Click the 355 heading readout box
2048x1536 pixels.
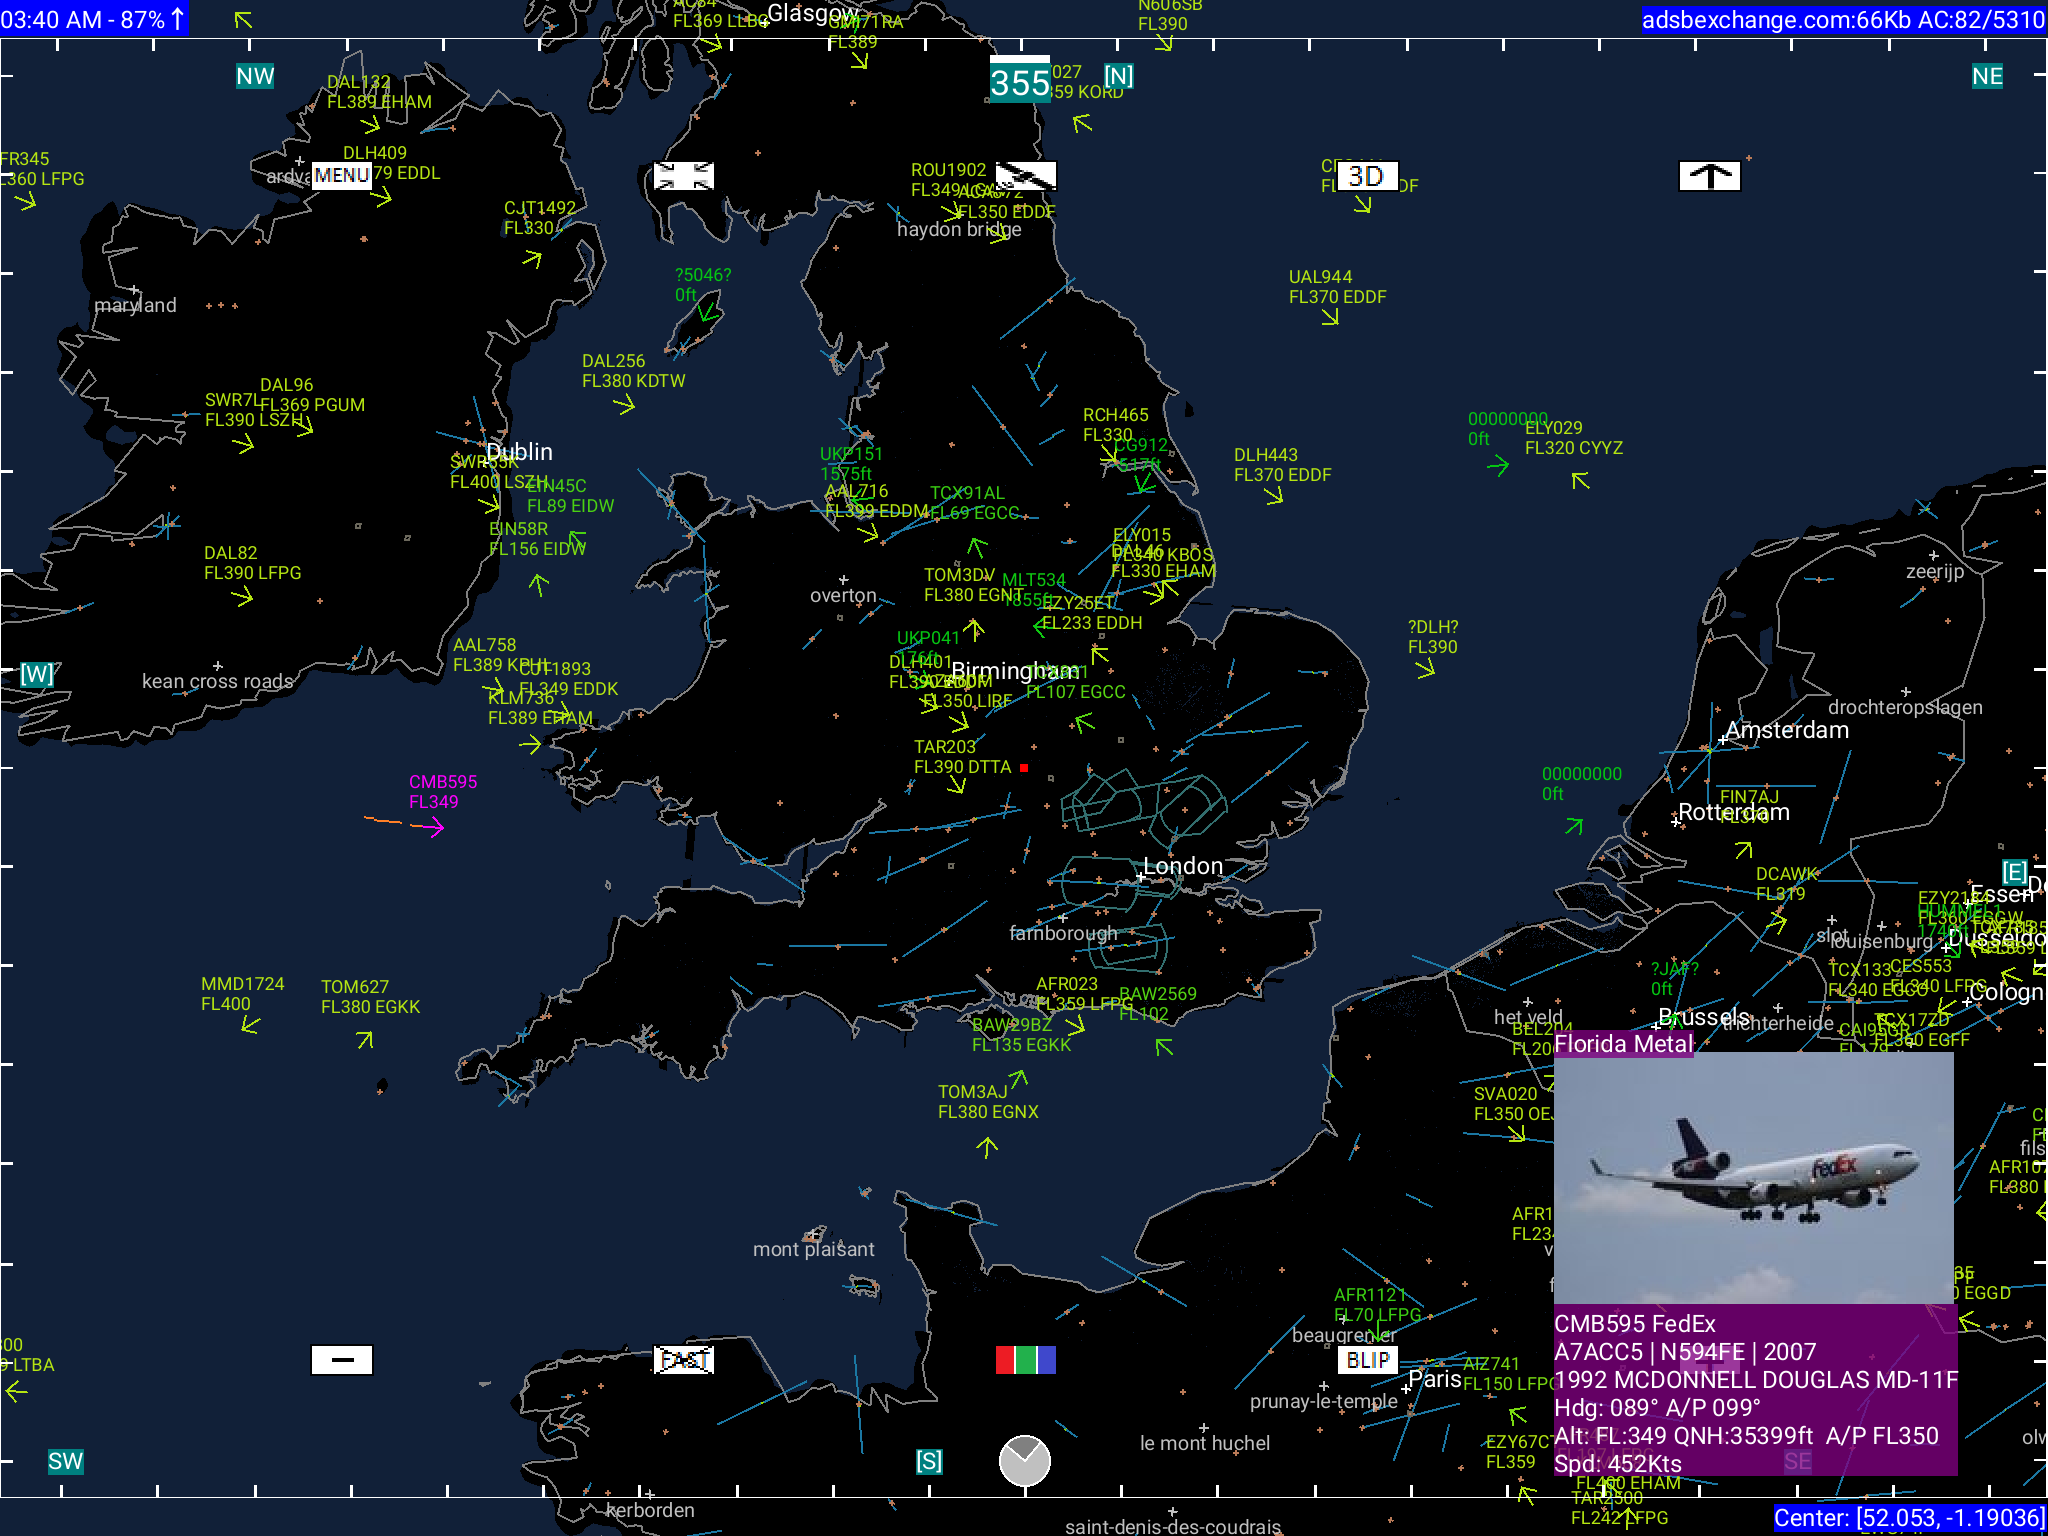tap(1019, 82)
